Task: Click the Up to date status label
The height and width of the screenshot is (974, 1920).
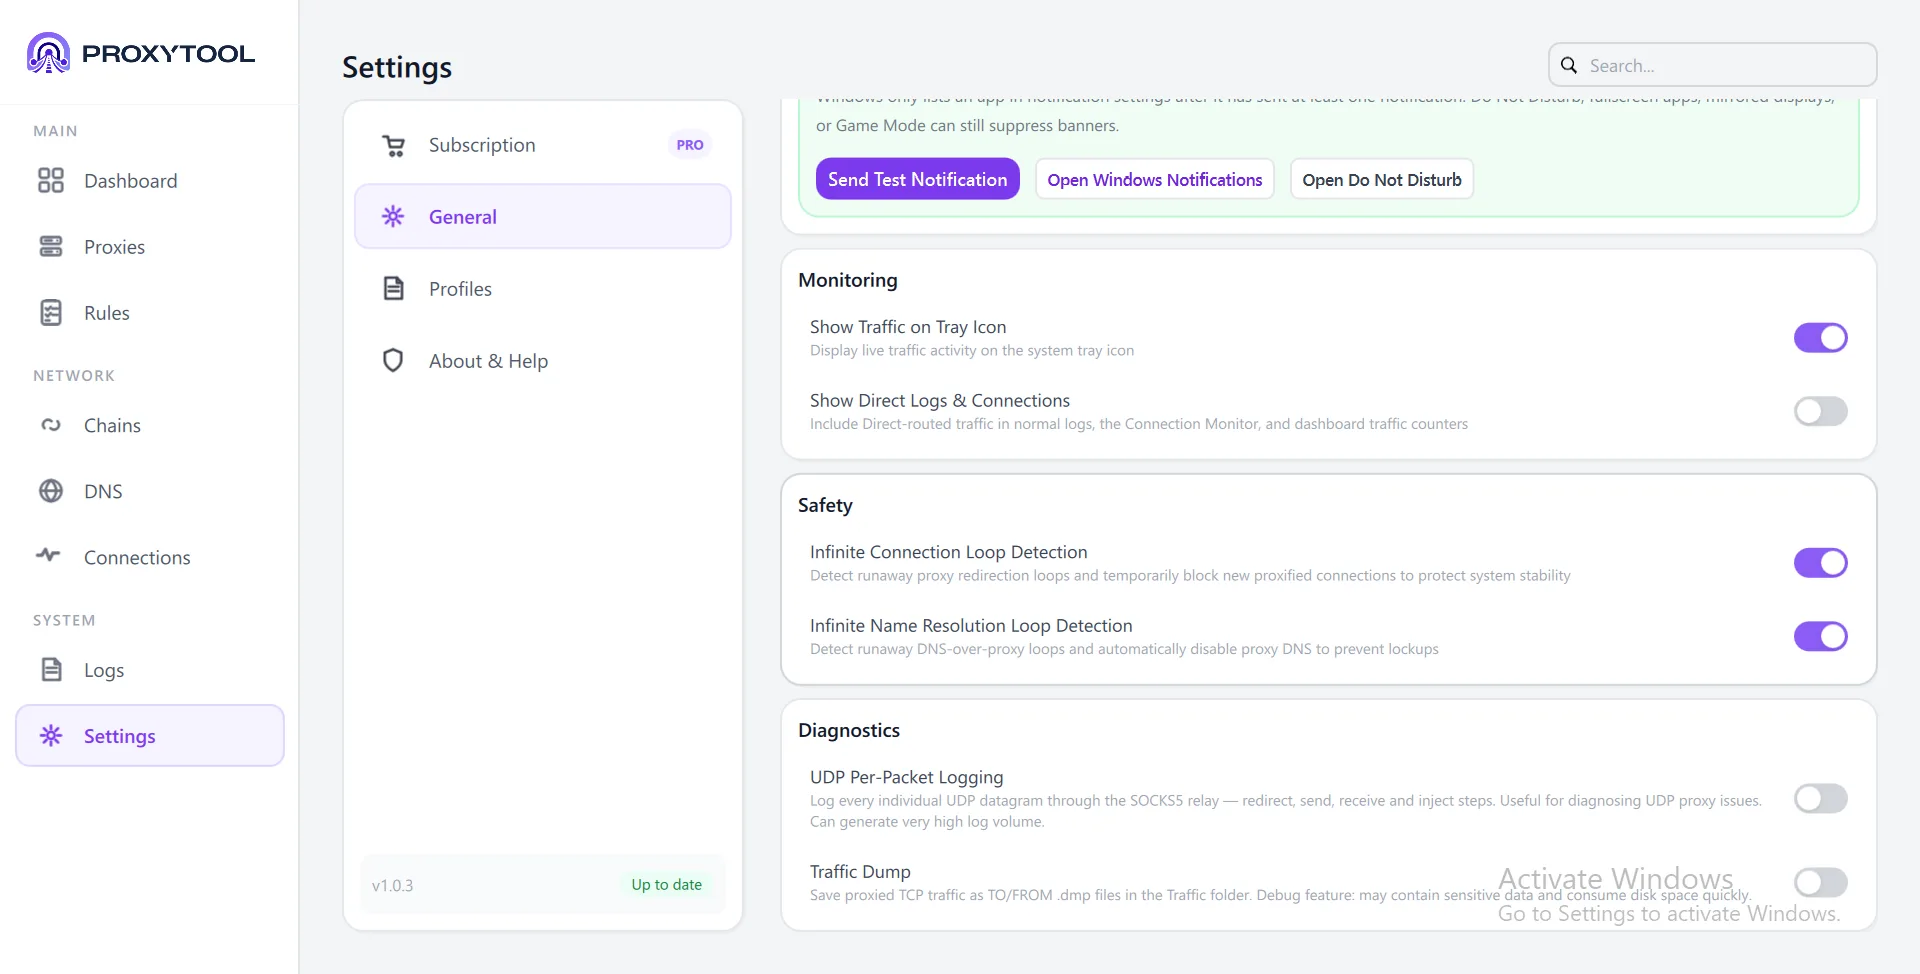Action: 666,885
